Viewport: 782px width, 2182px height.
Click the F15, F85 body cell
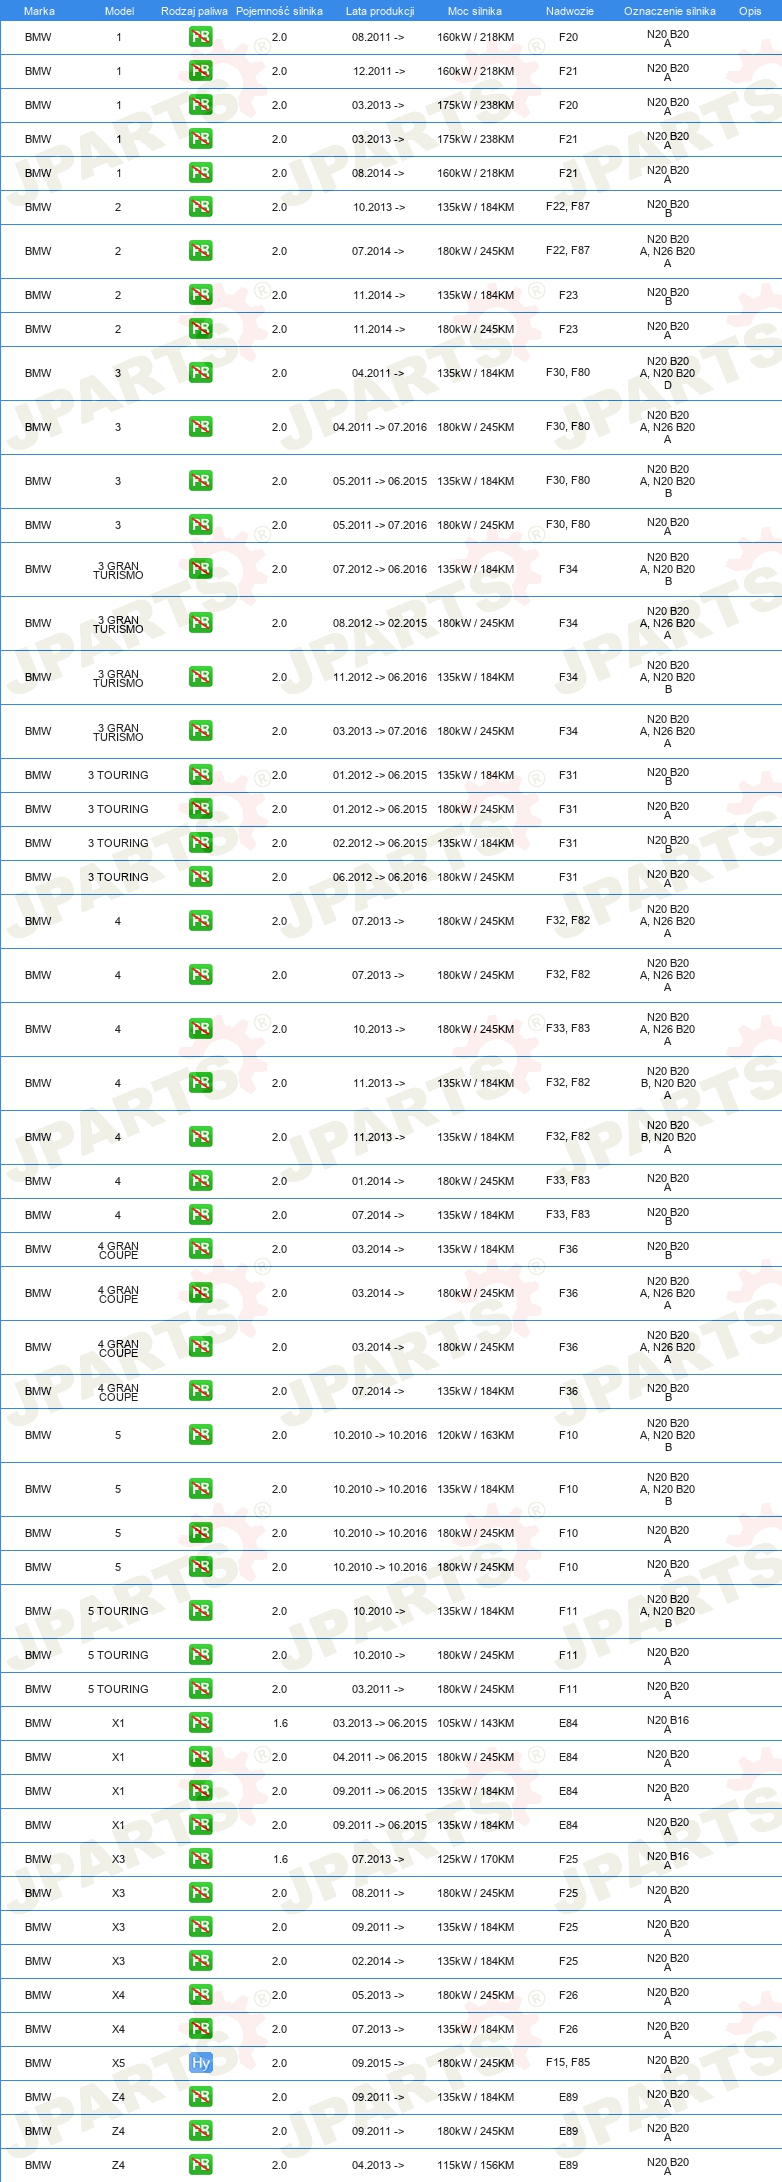[x=568, y=2062]
